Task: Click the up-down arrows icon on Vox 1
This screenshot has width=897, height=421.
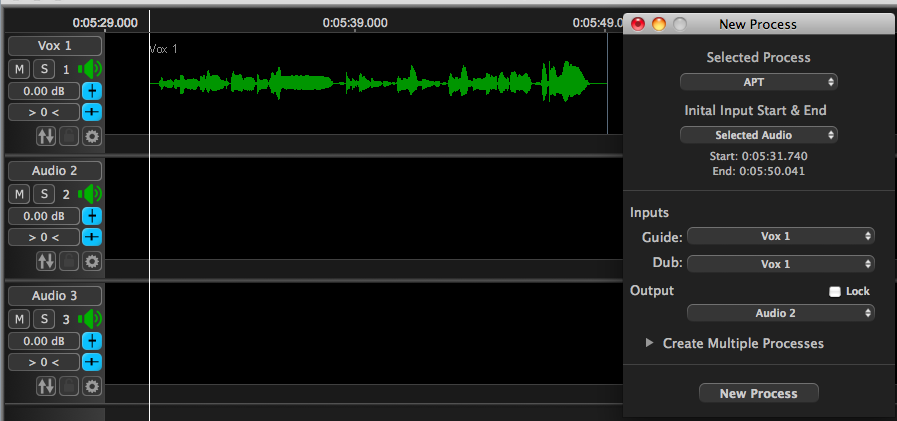Action: pos(46,135)
